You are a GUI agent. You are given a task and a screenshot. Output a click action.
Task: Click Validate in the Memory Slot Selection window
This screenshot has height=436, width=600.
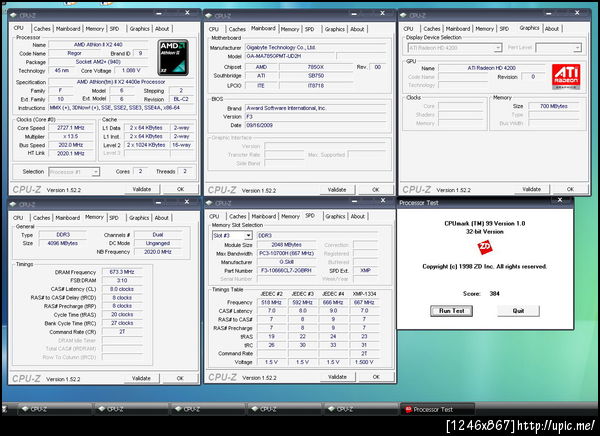[x=338, y=377]
